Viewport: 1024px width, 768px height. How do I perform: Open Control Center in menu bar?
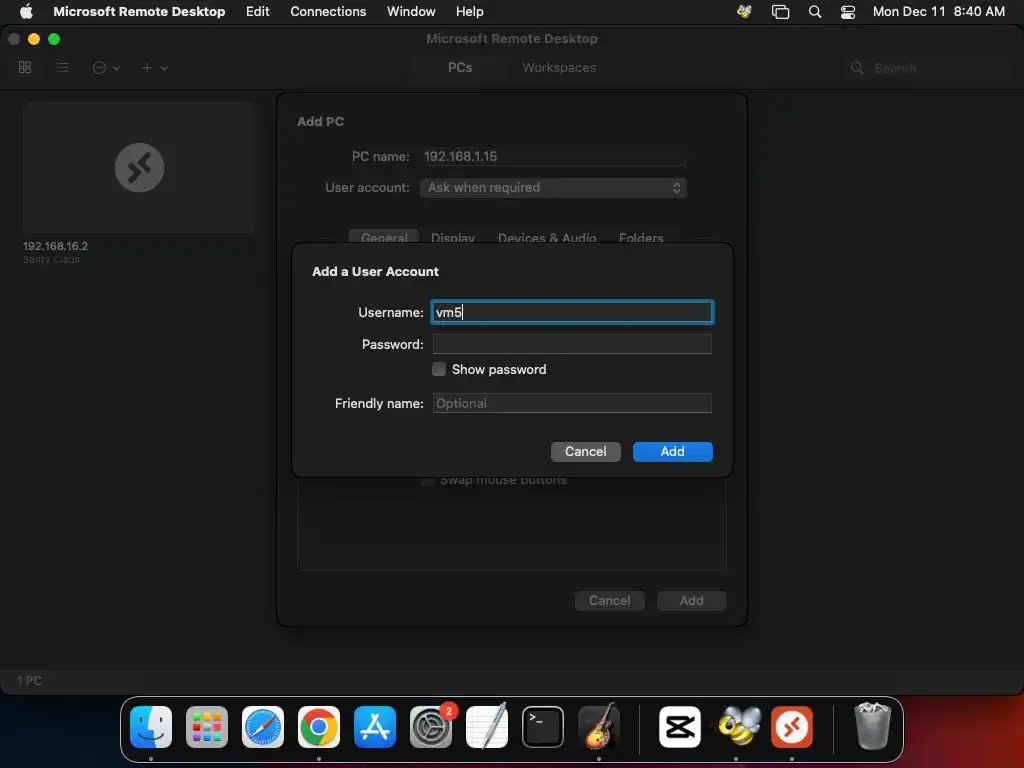(848, 11)
